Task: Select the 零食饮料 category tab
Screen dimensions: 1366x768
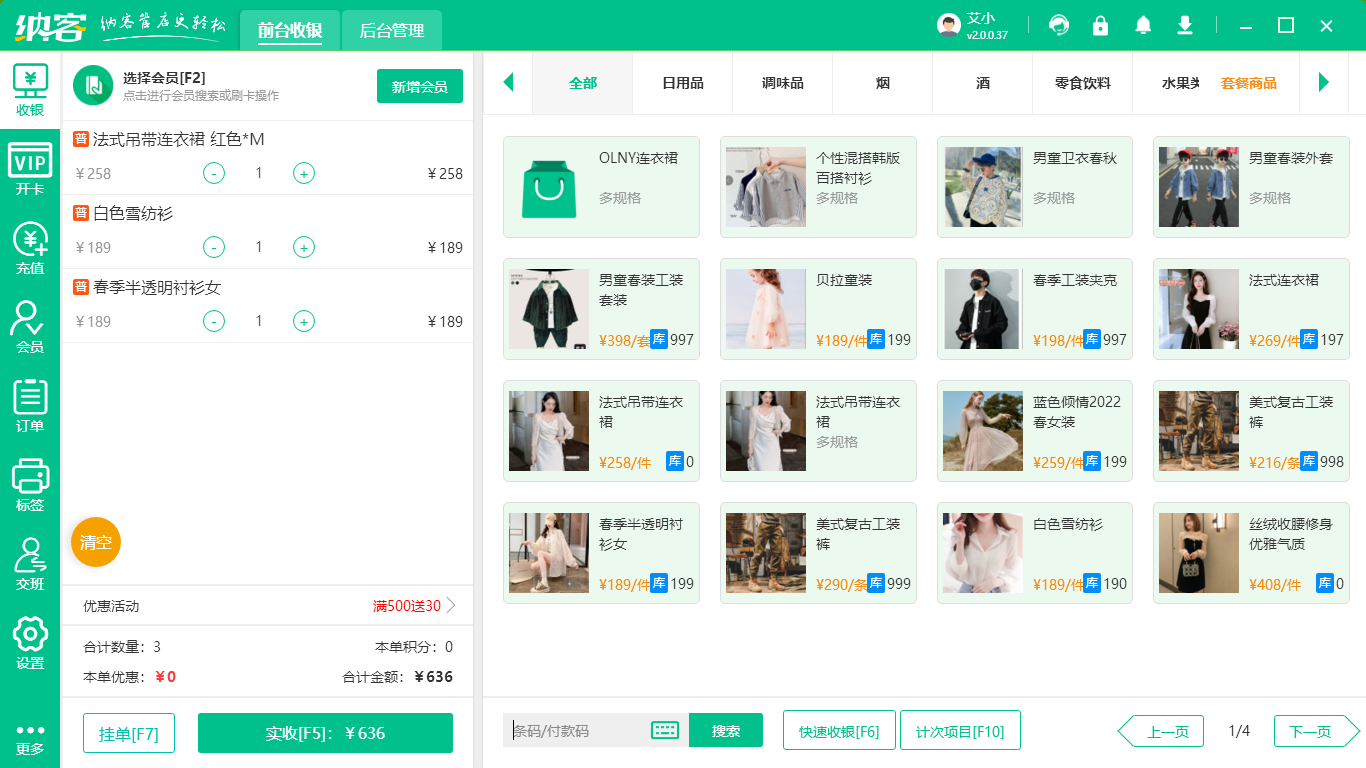Action: tap(1083, 83)
